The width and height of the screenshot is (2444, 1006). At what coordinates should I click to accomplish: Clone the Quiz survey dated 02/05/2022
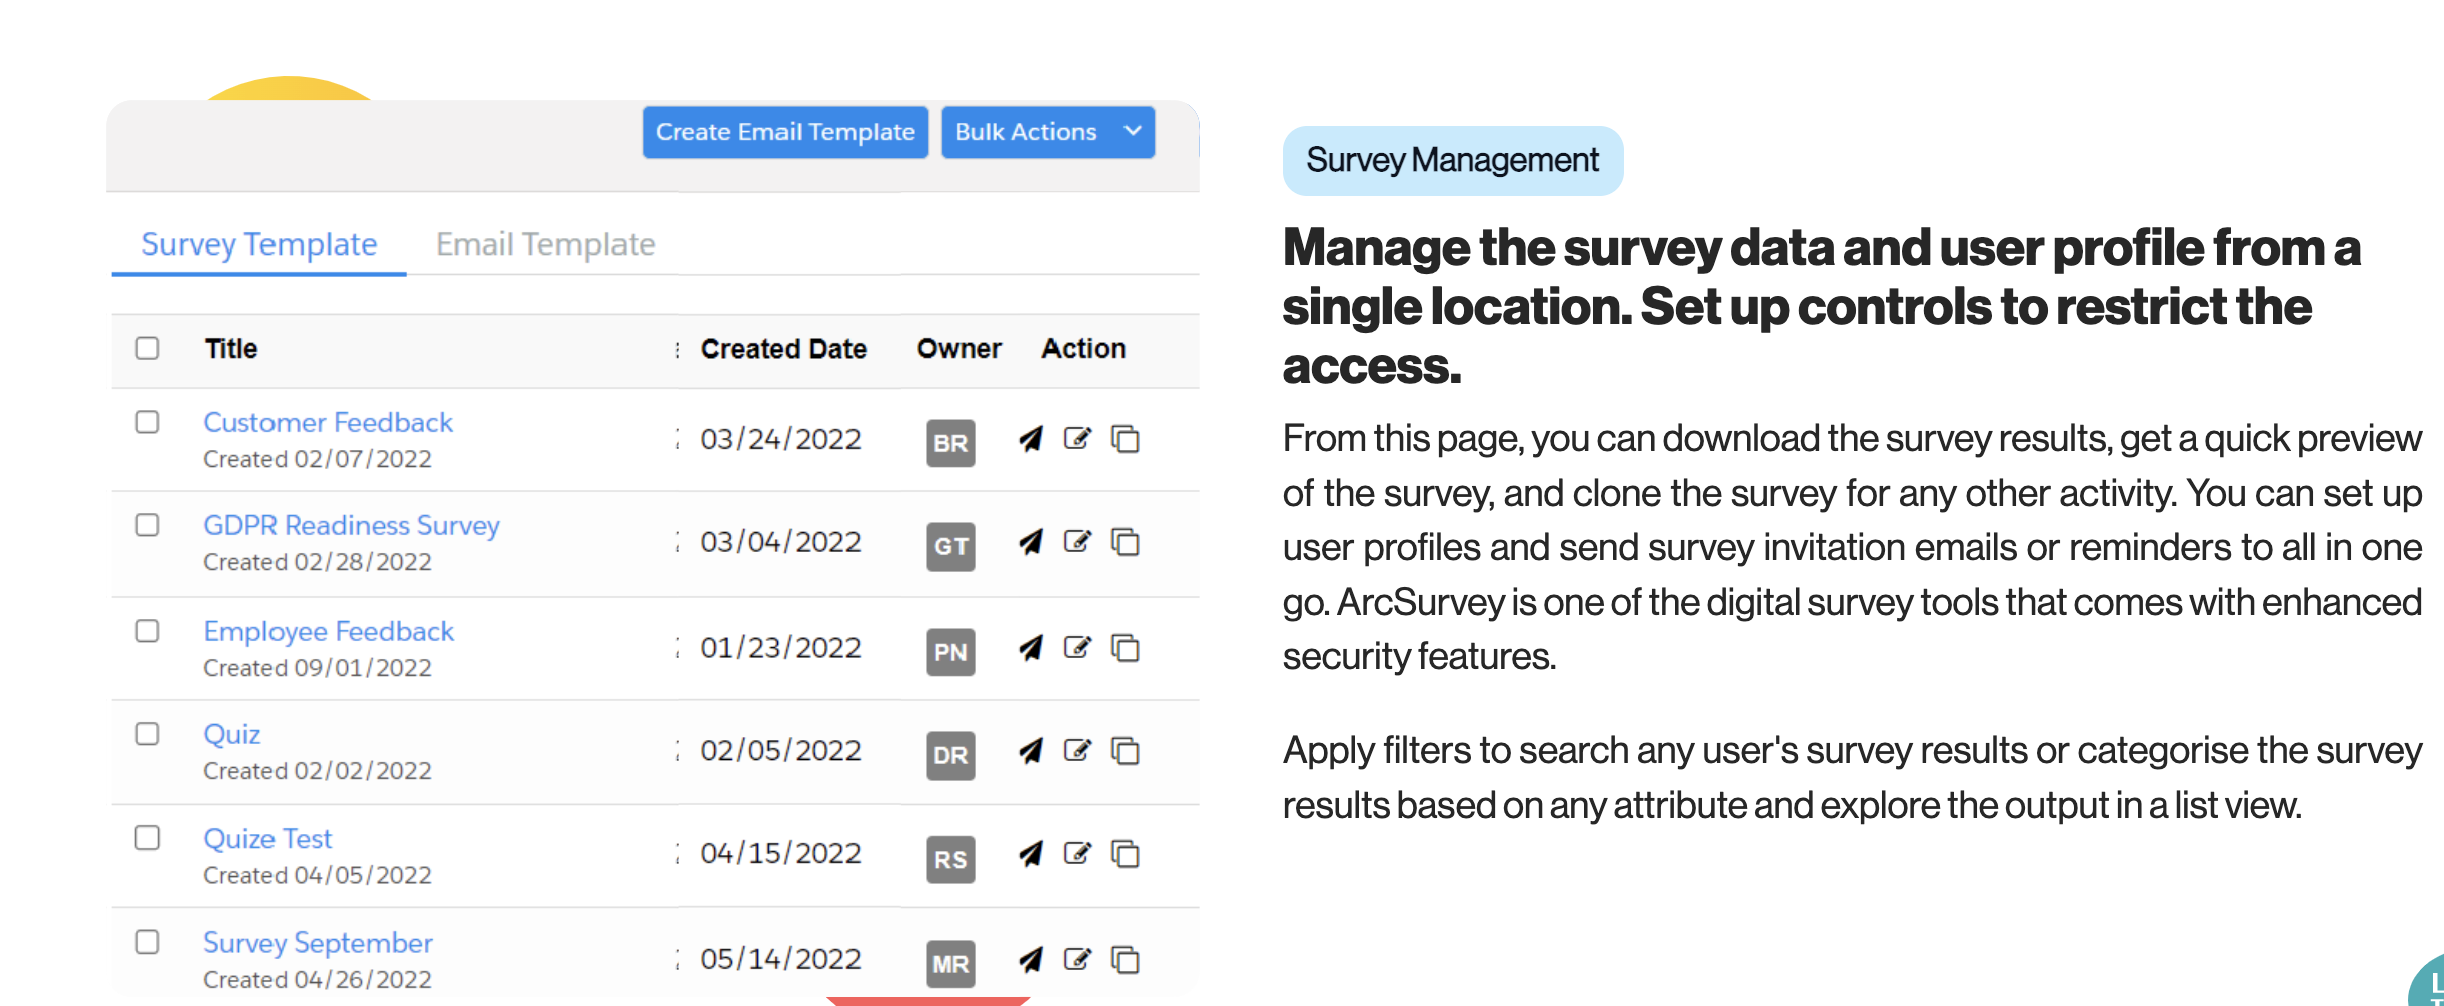click(x=1126, y=751)
